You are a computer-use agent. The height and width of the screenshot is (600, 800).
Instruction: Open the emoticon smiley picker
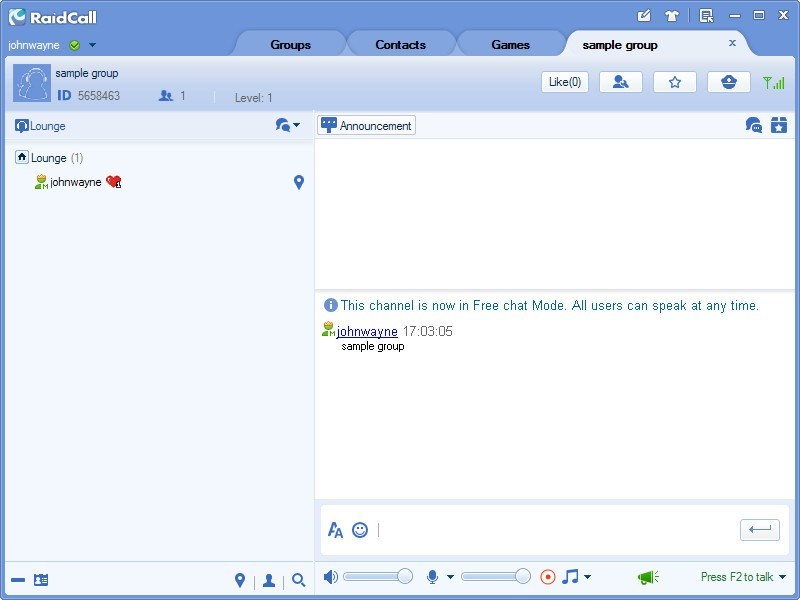360,530
